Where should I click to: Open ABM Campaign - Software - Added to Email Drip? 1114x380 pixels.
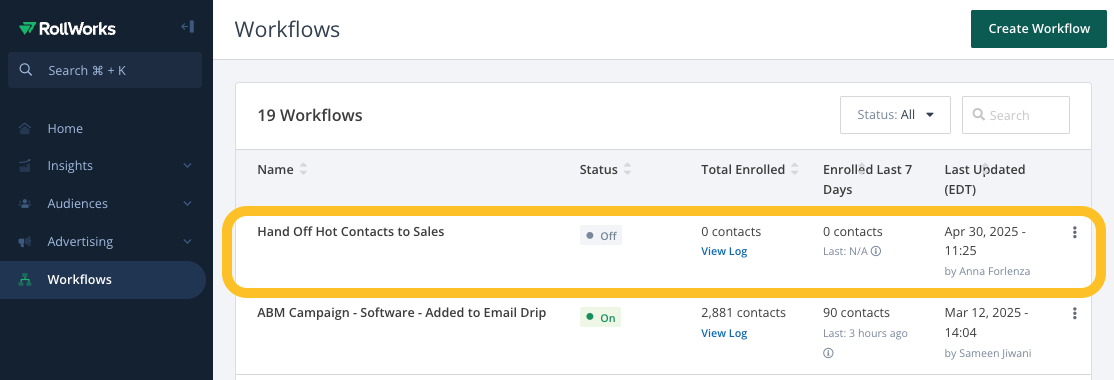point(401,313)
